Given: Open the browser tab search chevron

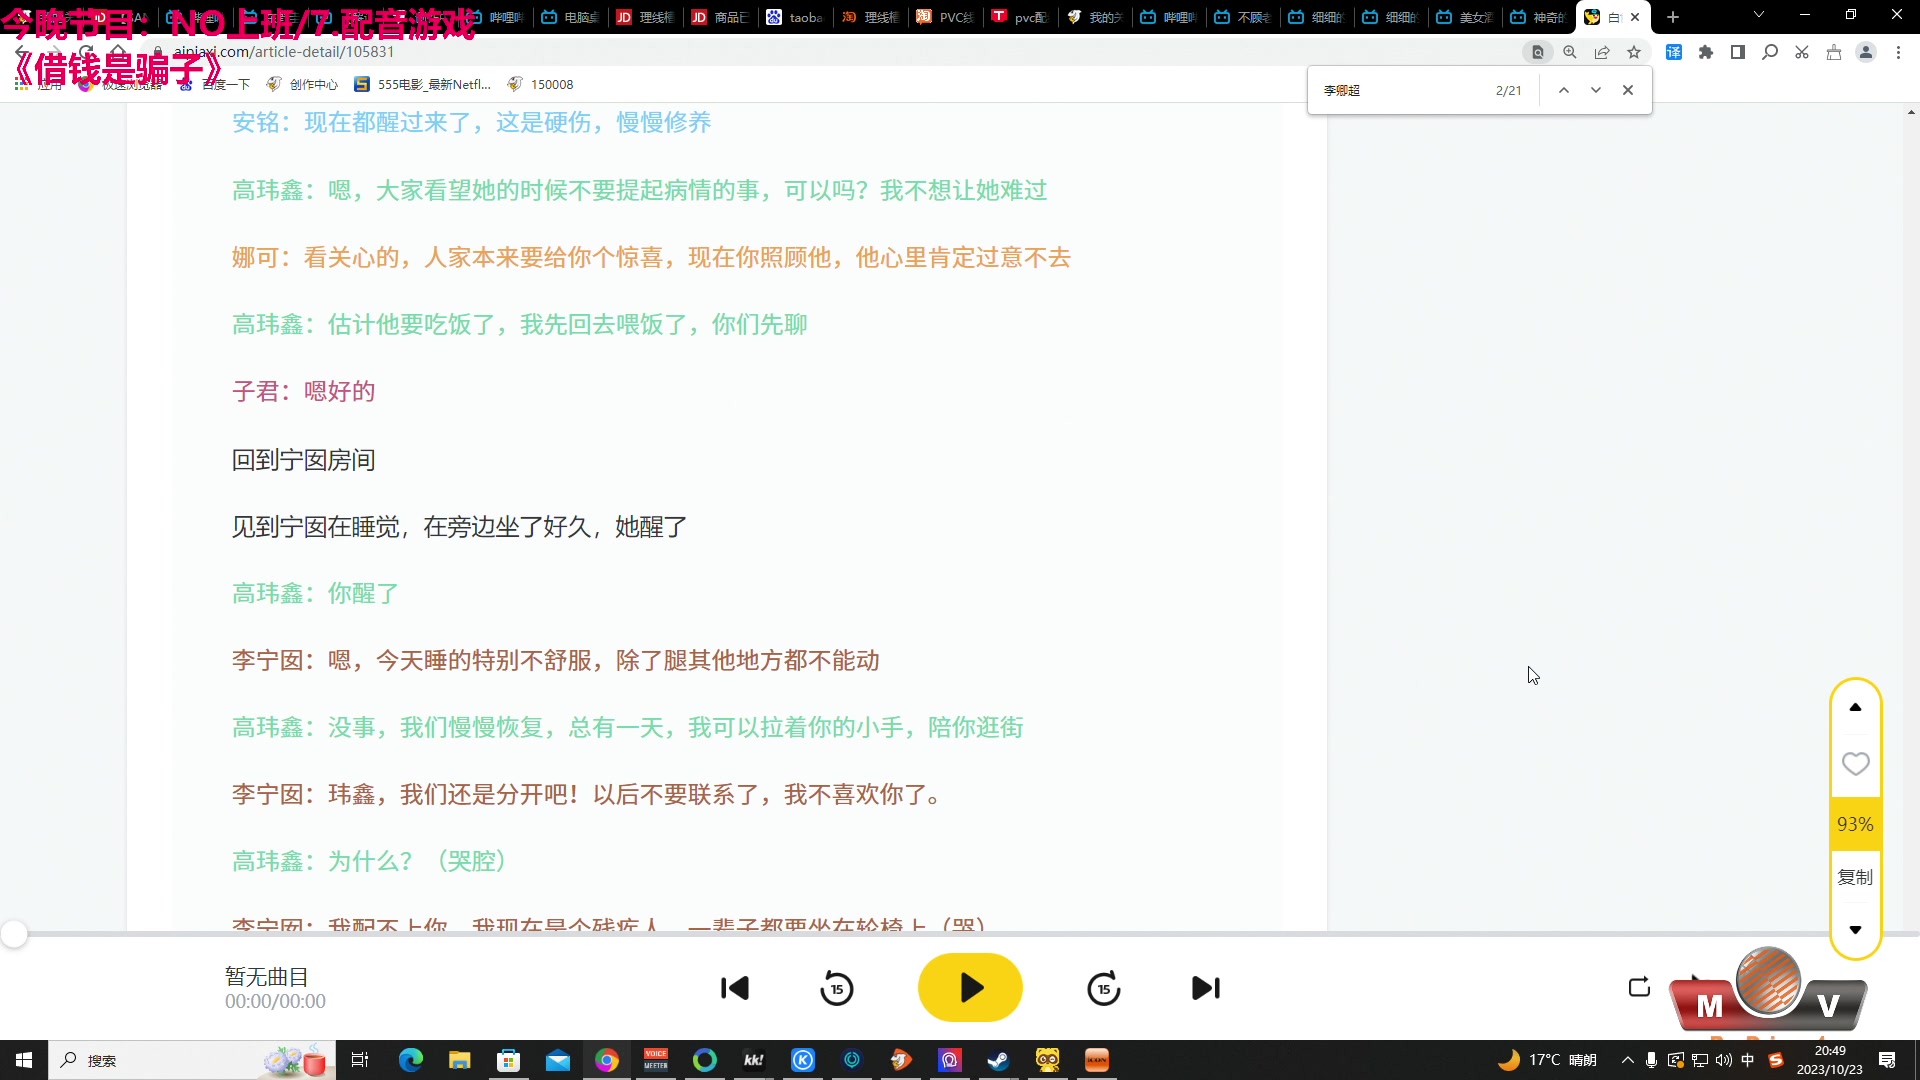Looking at the screenshot, I should [x=1757, y=16].
